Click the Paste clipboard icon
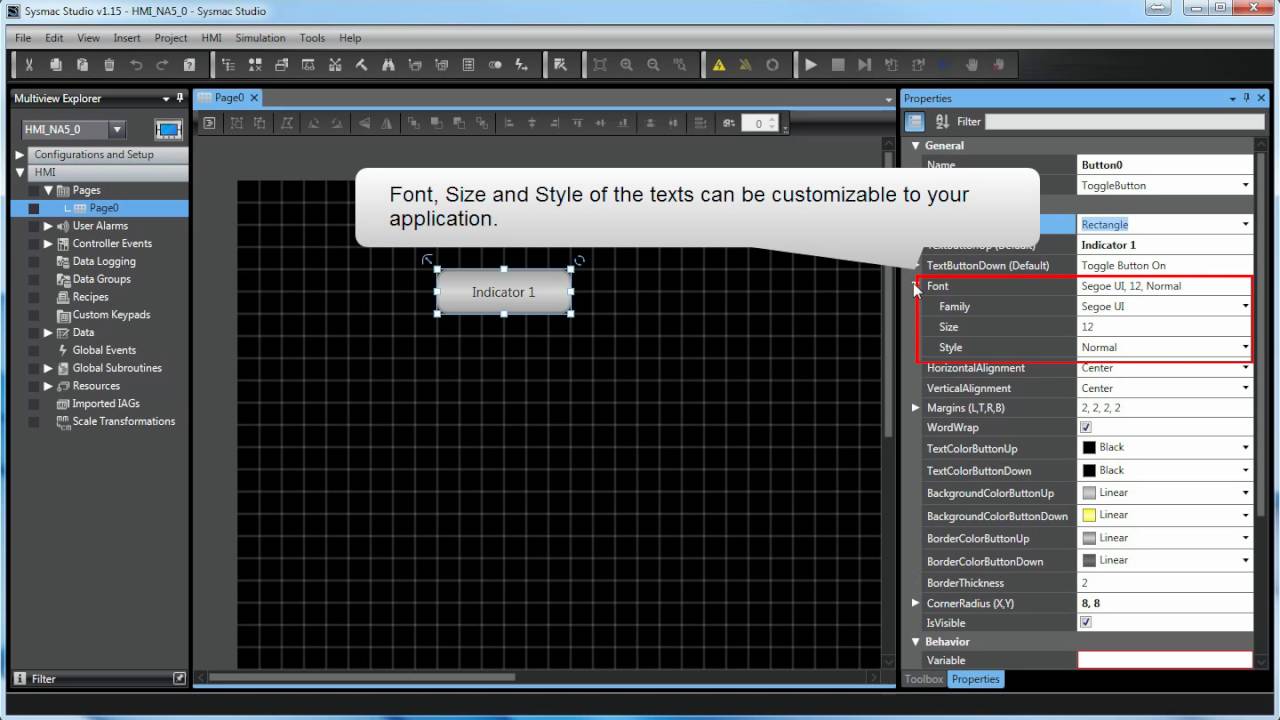 tap(82, 65)
